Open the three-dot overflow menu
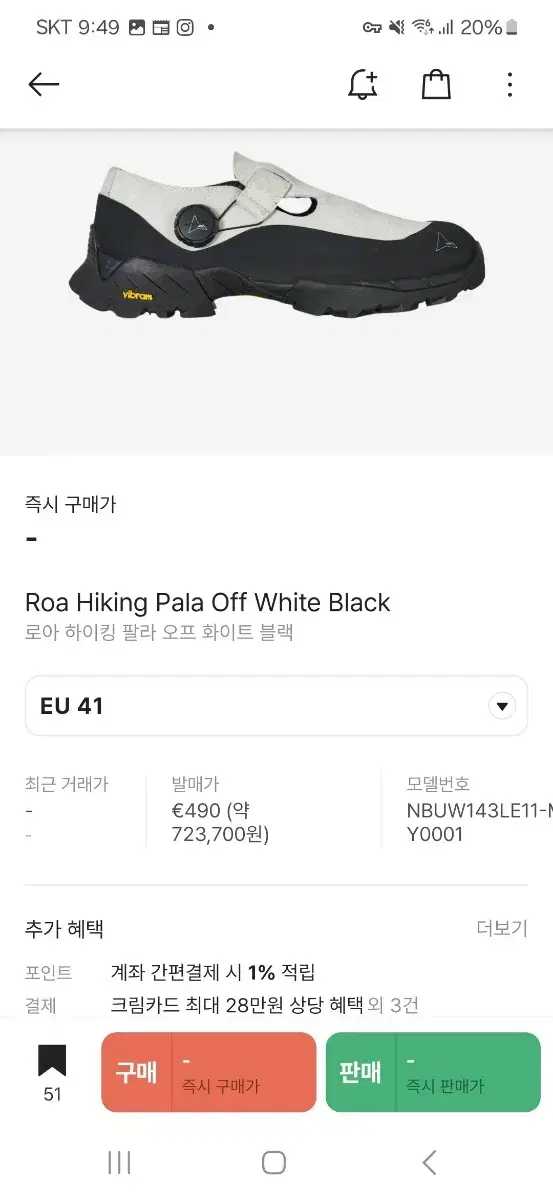 pos(509,84)
